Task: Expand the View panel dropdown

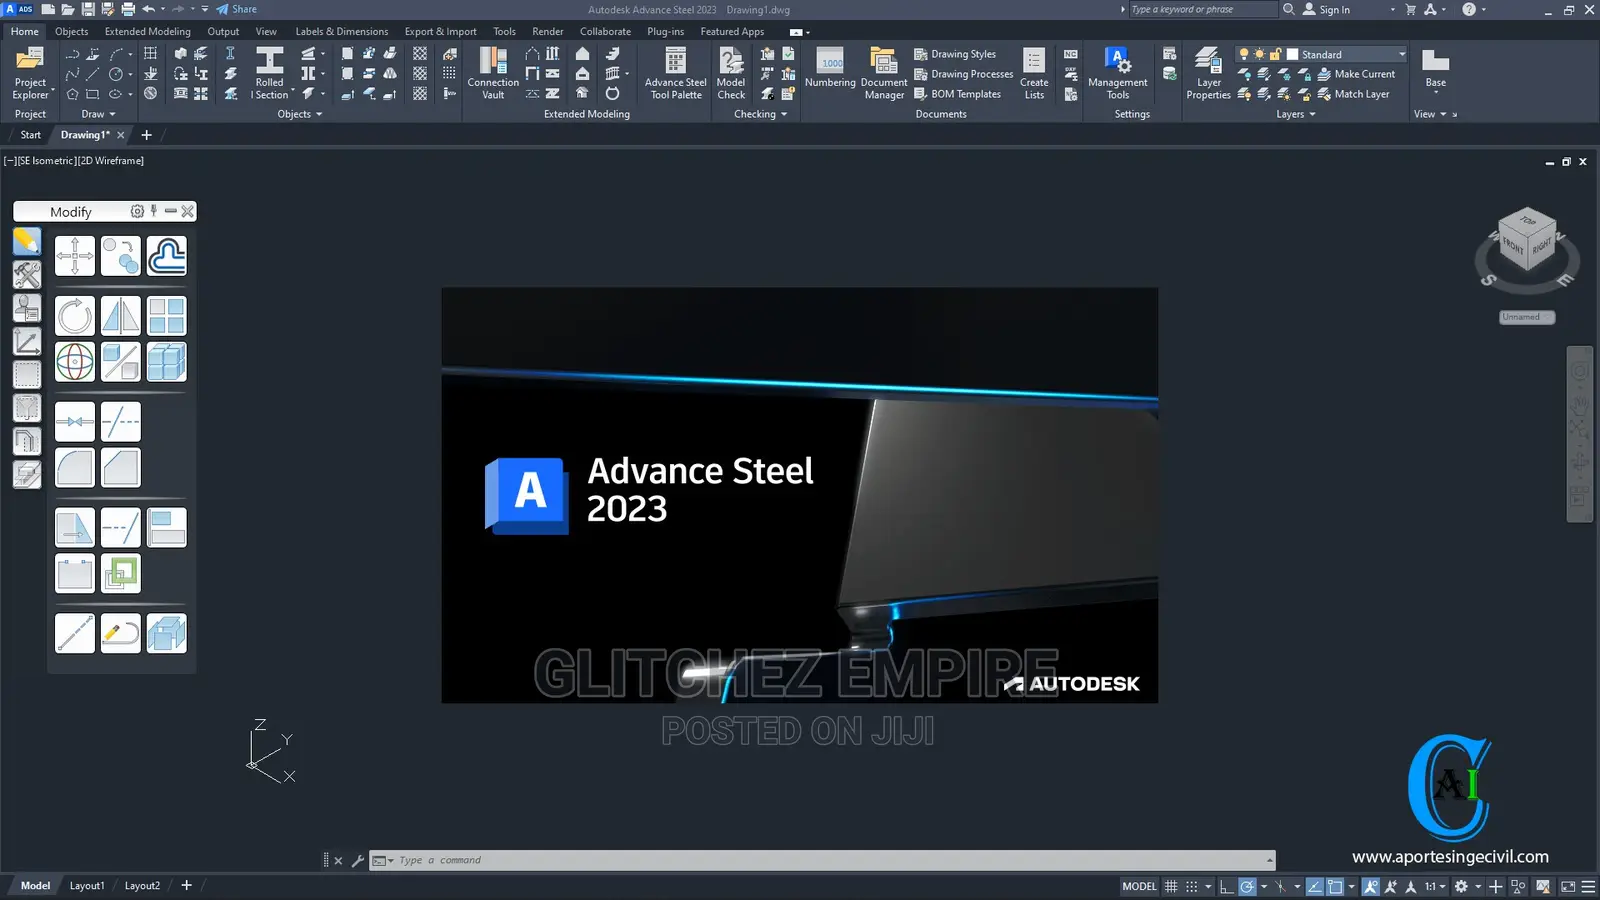Action: point(1431,114)
